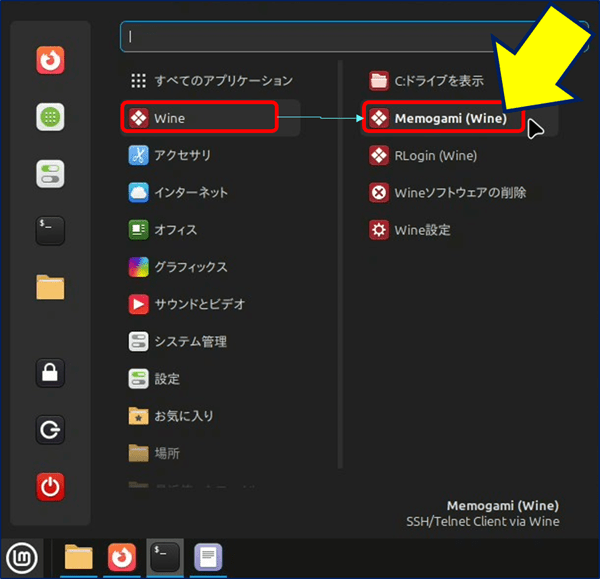The image size is (600, 579).
Task: Open System Settings toggle icon in sidebar
Action: pyautogui.click(x=50, y=174)
